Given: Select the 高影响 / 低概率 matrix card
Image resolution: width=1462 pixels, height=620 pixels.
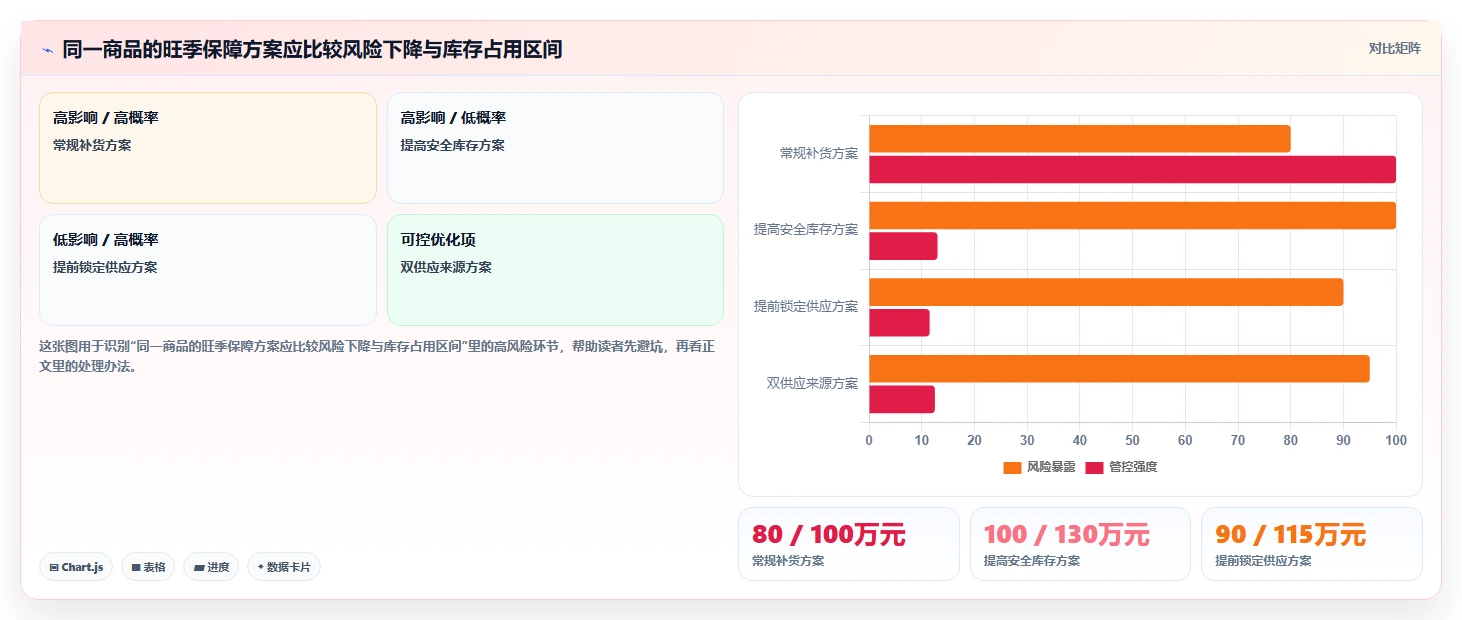Looking at the screenshot, I should (555, 148).
